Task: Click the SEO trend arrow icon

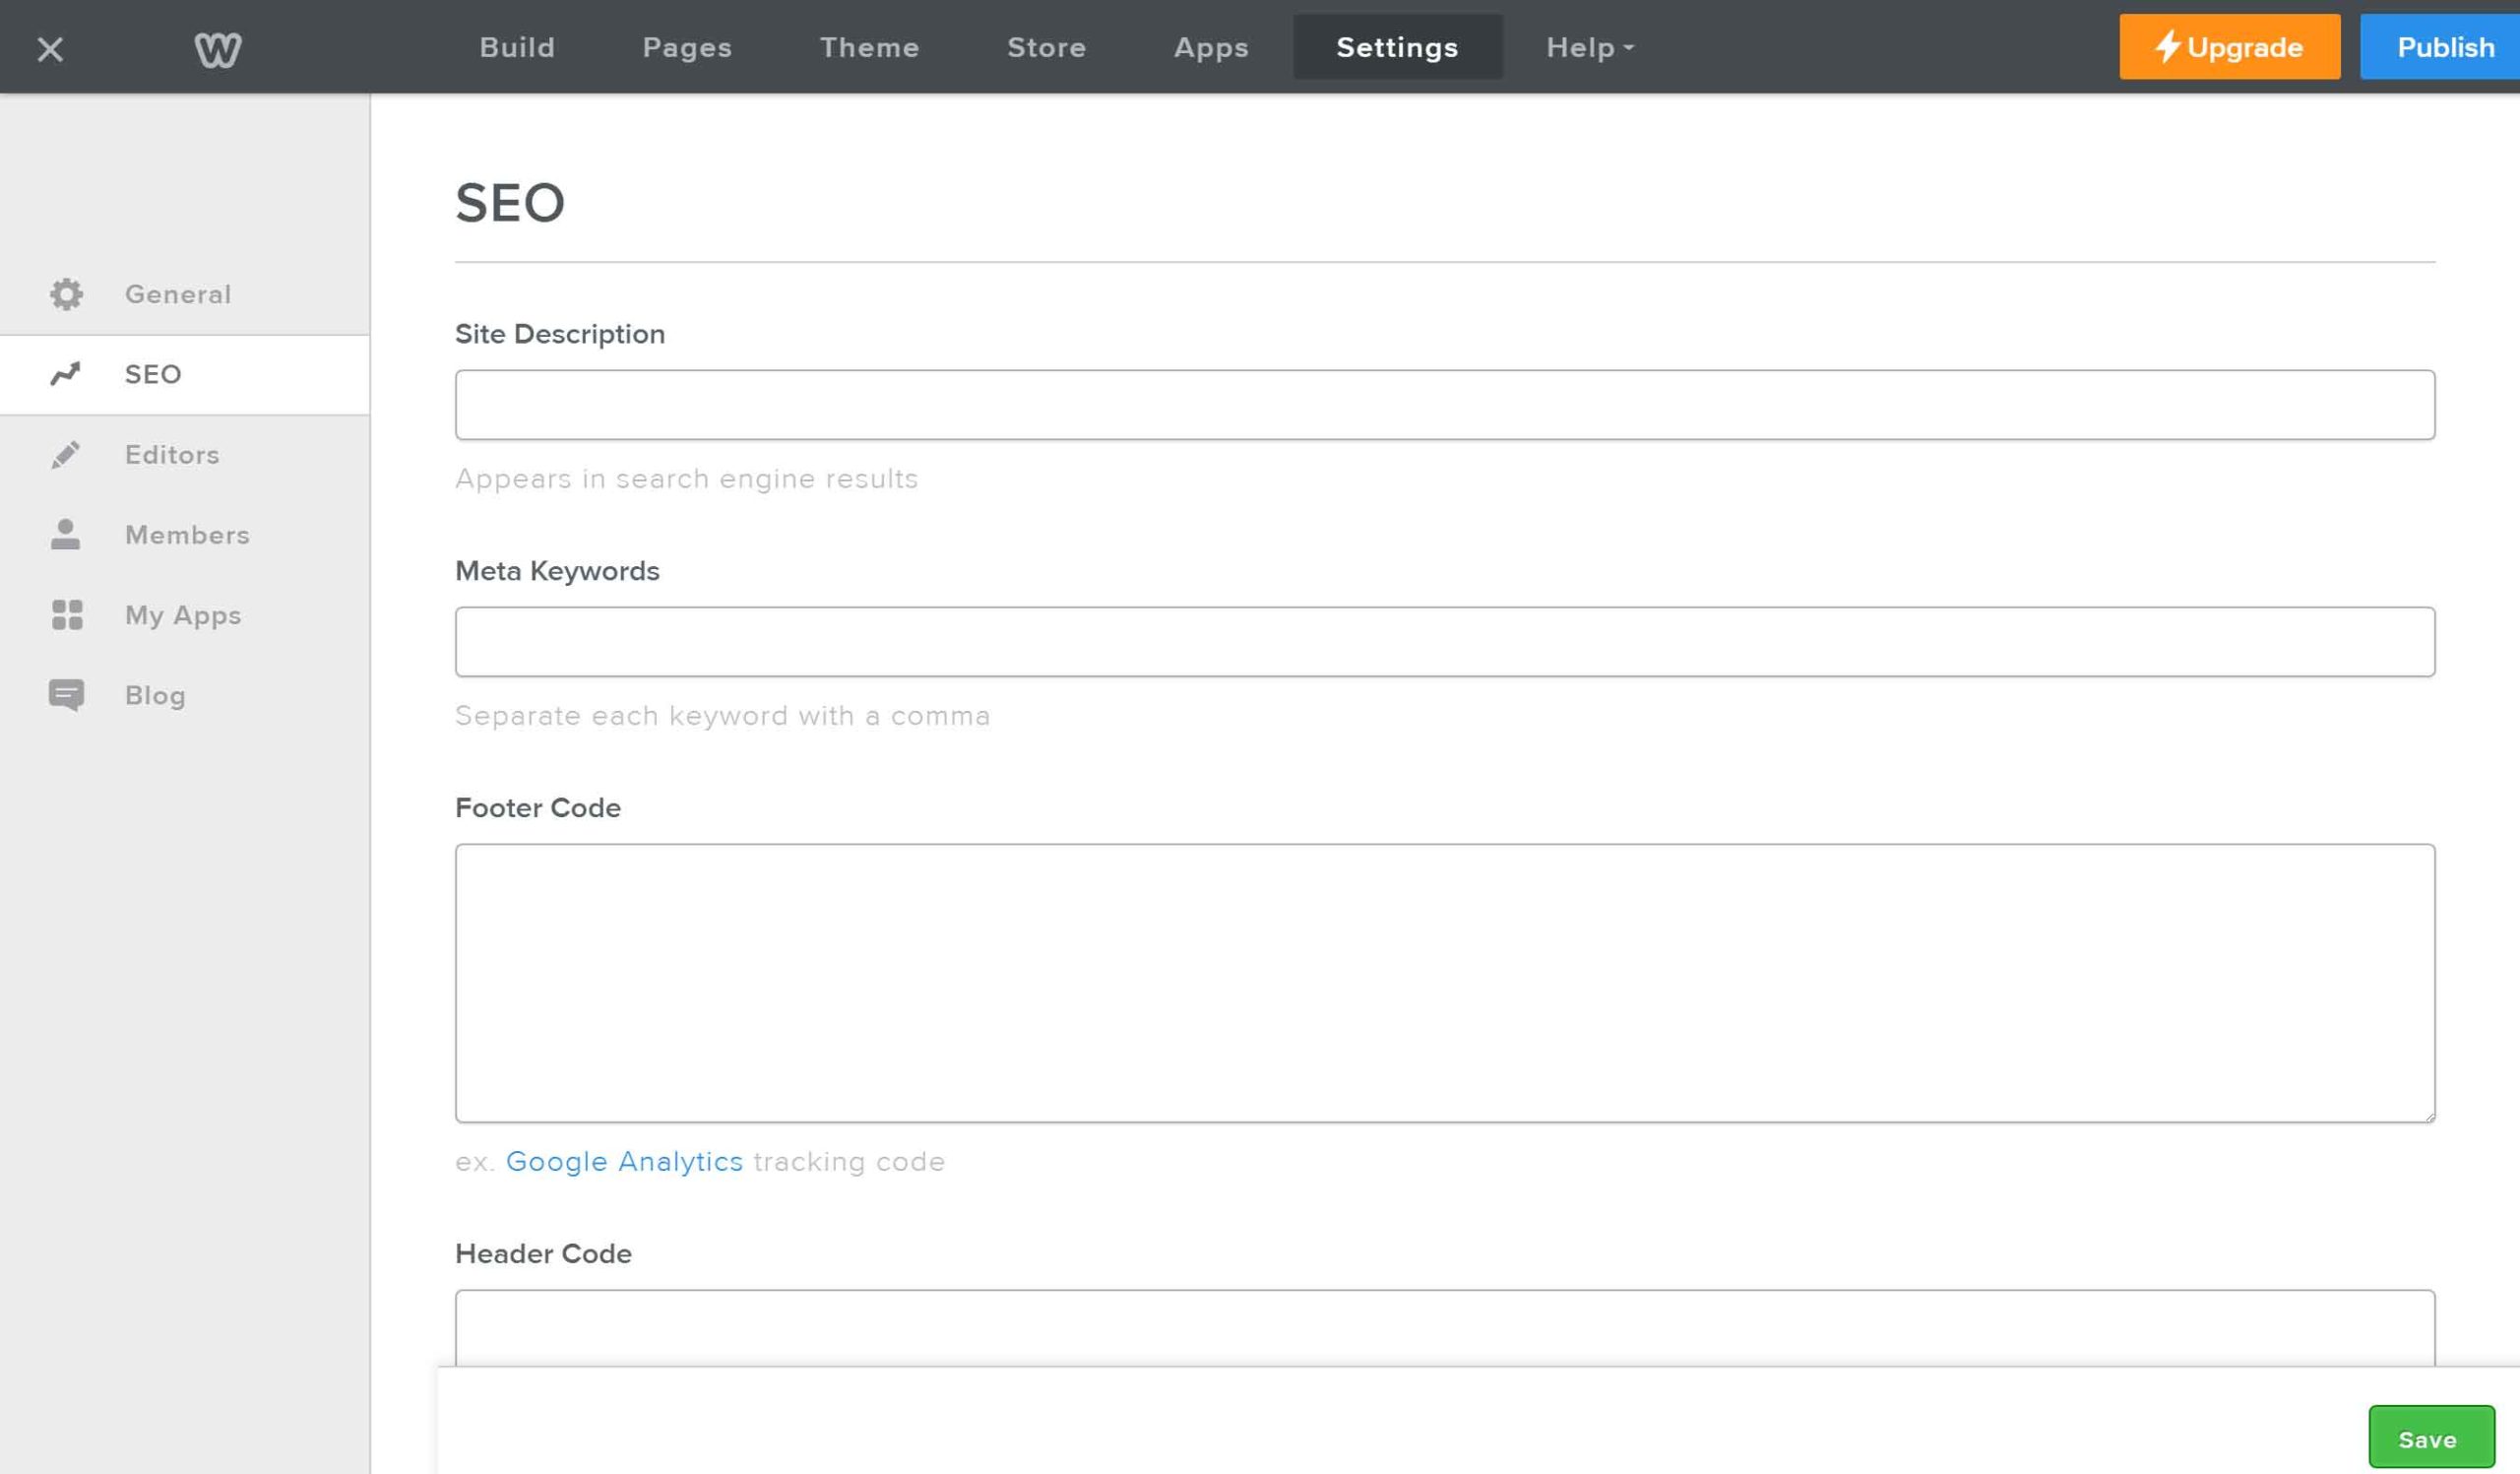Action: pos(65,374)
